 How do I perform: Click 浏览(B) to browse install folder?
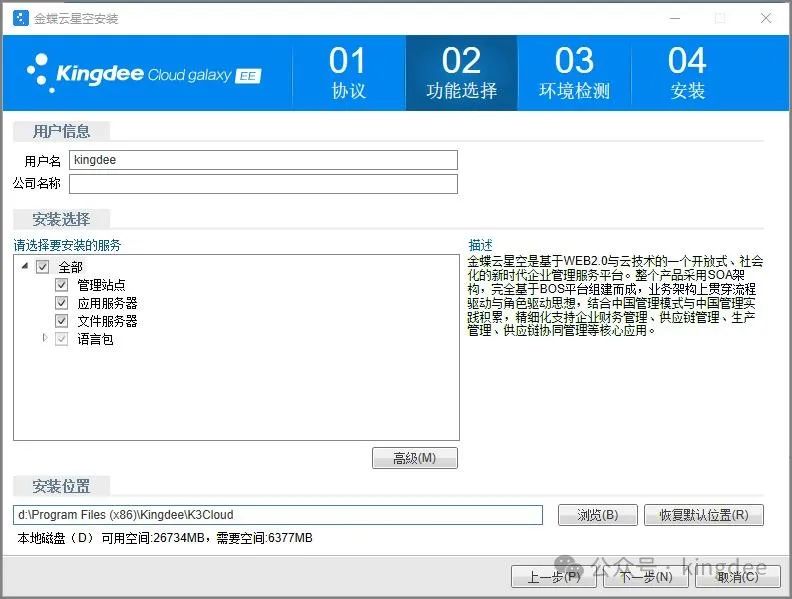click(x=596, y=515)
